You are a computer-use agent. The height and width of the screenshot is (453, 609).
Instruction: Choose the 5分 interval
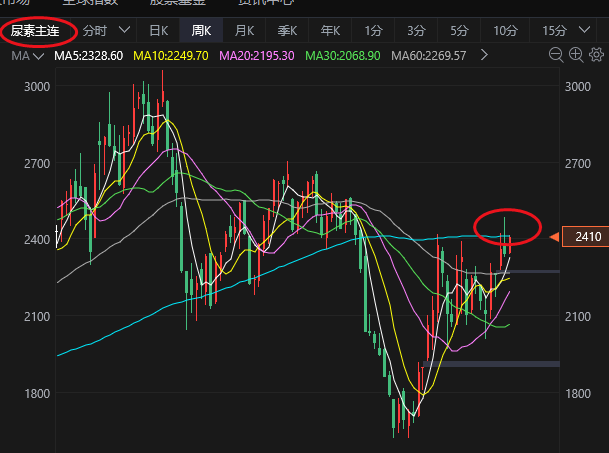pos(459,31)
